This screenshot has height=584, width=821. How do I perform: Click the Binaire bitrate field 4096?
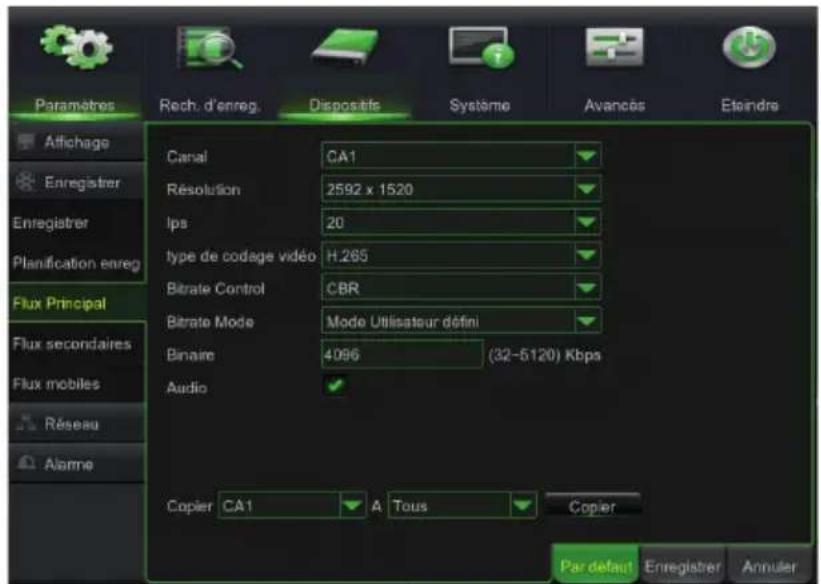[x=402, y=355]
